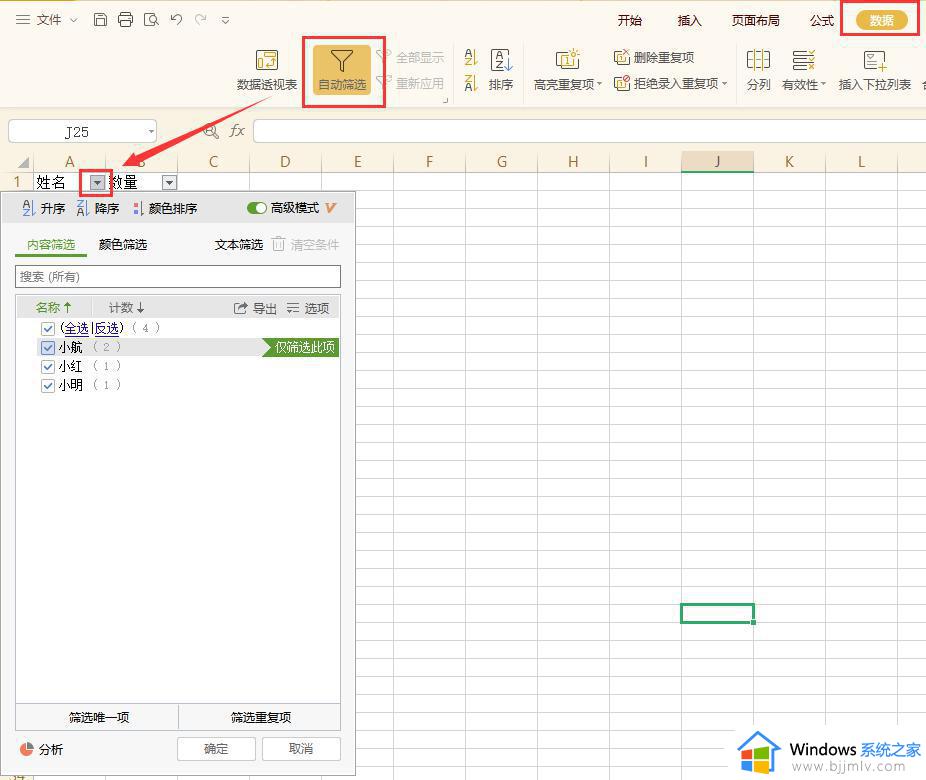This screenshot has width=926, height=780.
Task: Open the filter dropdown arrow in 数量 cell
Action: tap(169, 183)
